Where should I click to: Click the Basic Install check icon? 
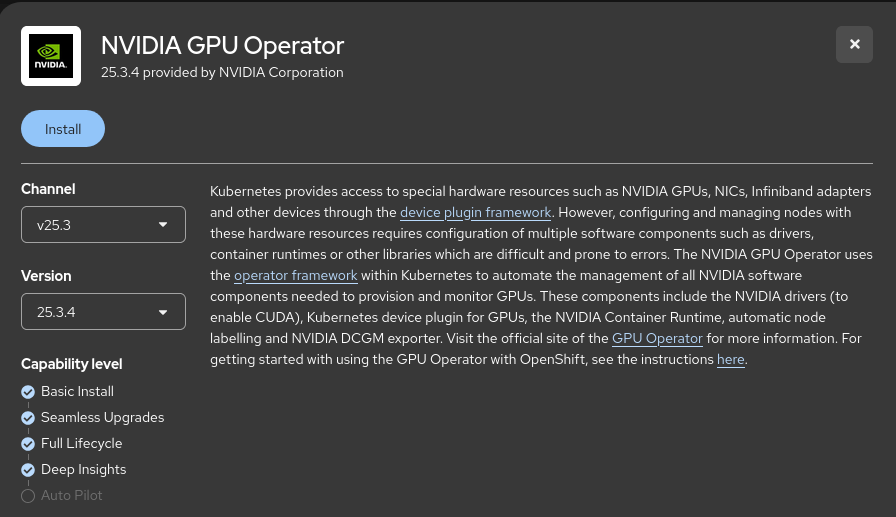pyautogui.click(x=28, y=392)
